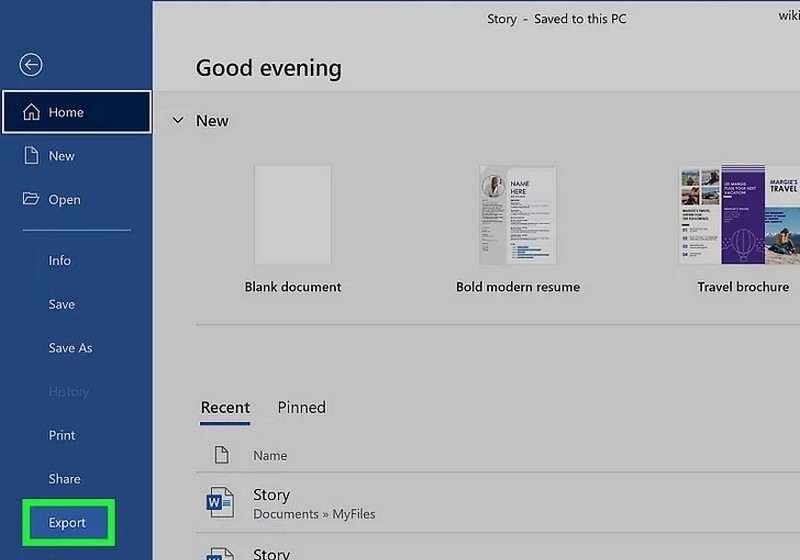The image size is (800, 560).
Task: Open the Export page
Action: pyautogui.click(x=67, y=523)
